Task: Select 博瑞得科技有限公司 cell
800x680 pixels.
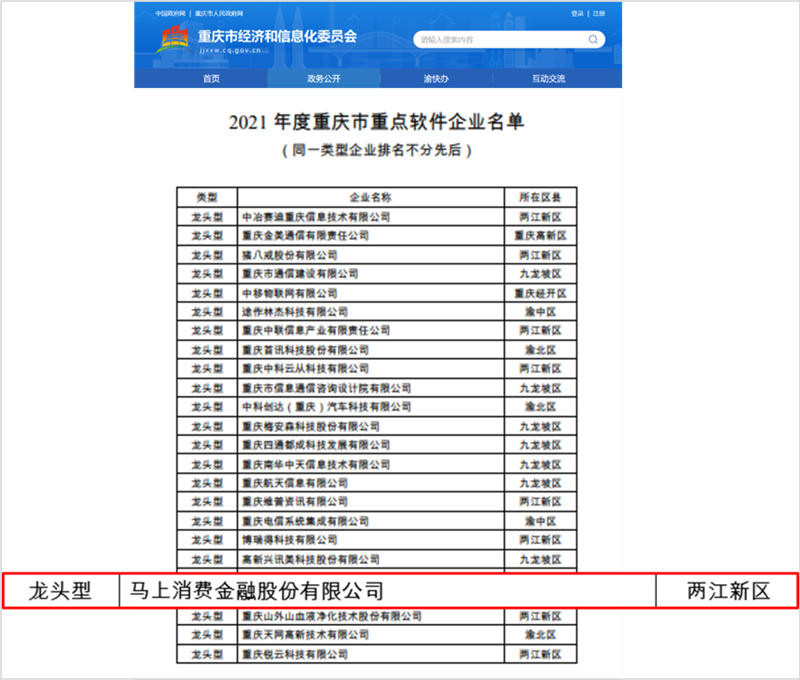Action: point(371,540)
